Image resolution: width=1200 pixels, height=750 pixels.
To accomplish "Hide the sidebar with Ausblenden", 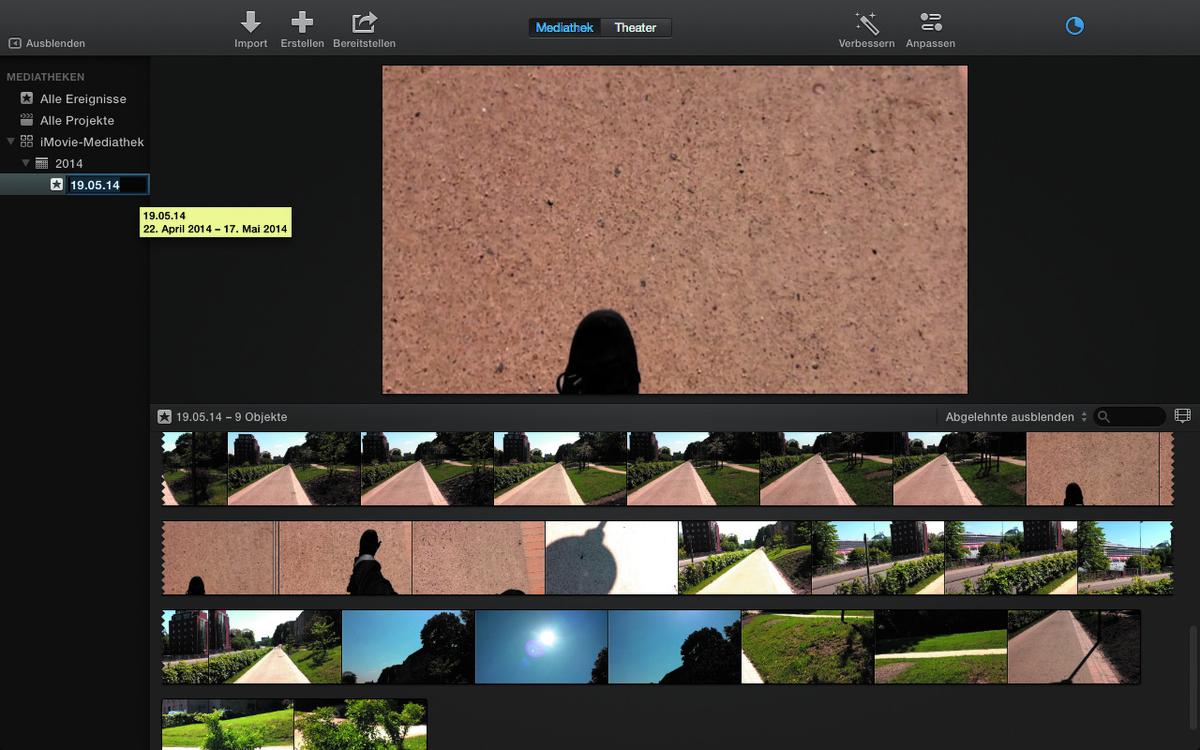I will [x=47, y=44].
